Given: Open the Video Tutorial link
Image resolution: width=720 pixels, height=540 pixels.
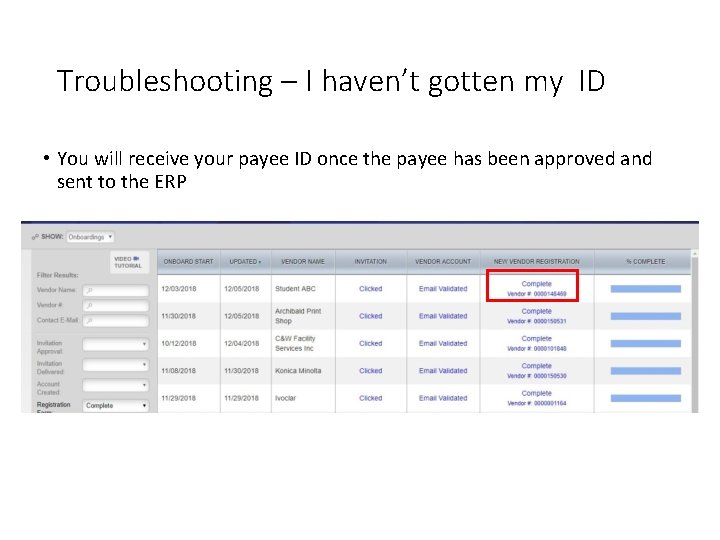Looking at the screenshot, I should pos(128,262).
